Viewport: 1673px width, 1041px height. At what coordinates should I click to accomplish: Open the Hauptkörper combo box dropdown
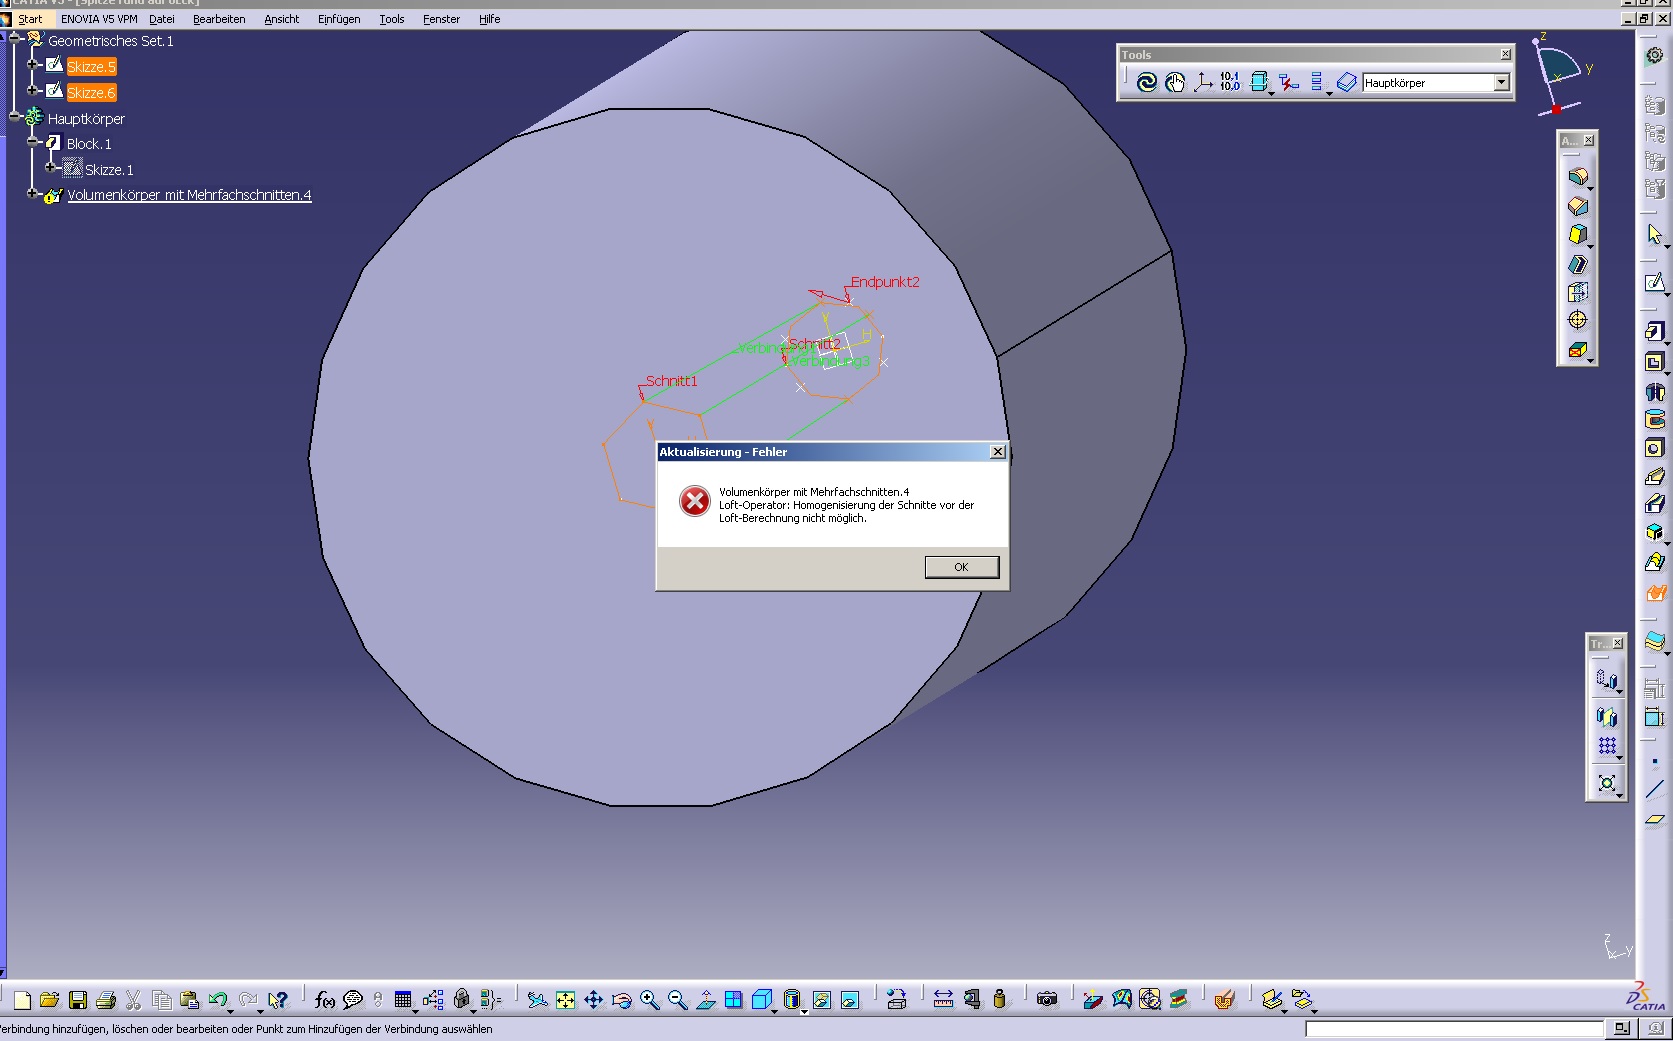click(x=1501, y=83)
